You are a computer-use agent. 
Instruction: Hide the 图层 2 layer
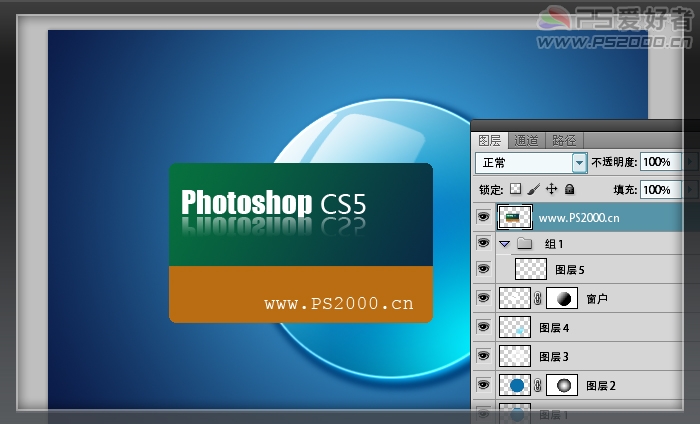[x=483, y=385]
